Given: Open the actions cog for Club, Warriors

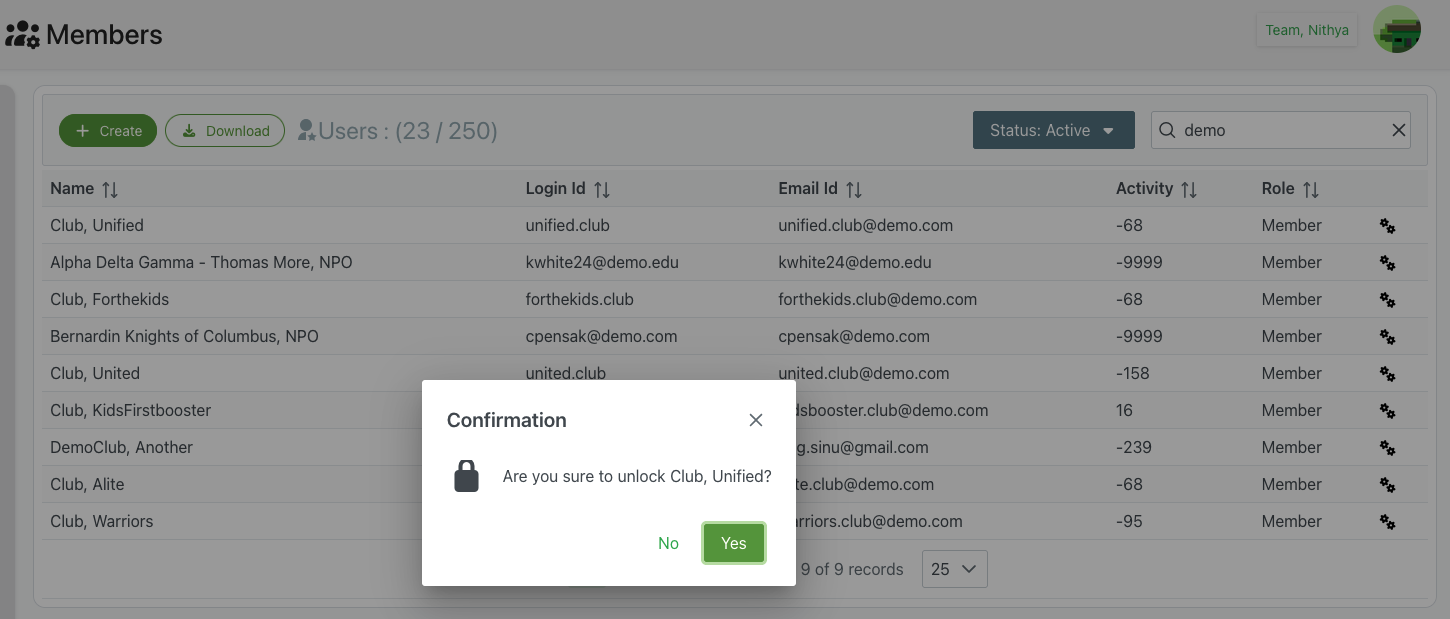Looking at the screenshot, I should coord(1387,522).
